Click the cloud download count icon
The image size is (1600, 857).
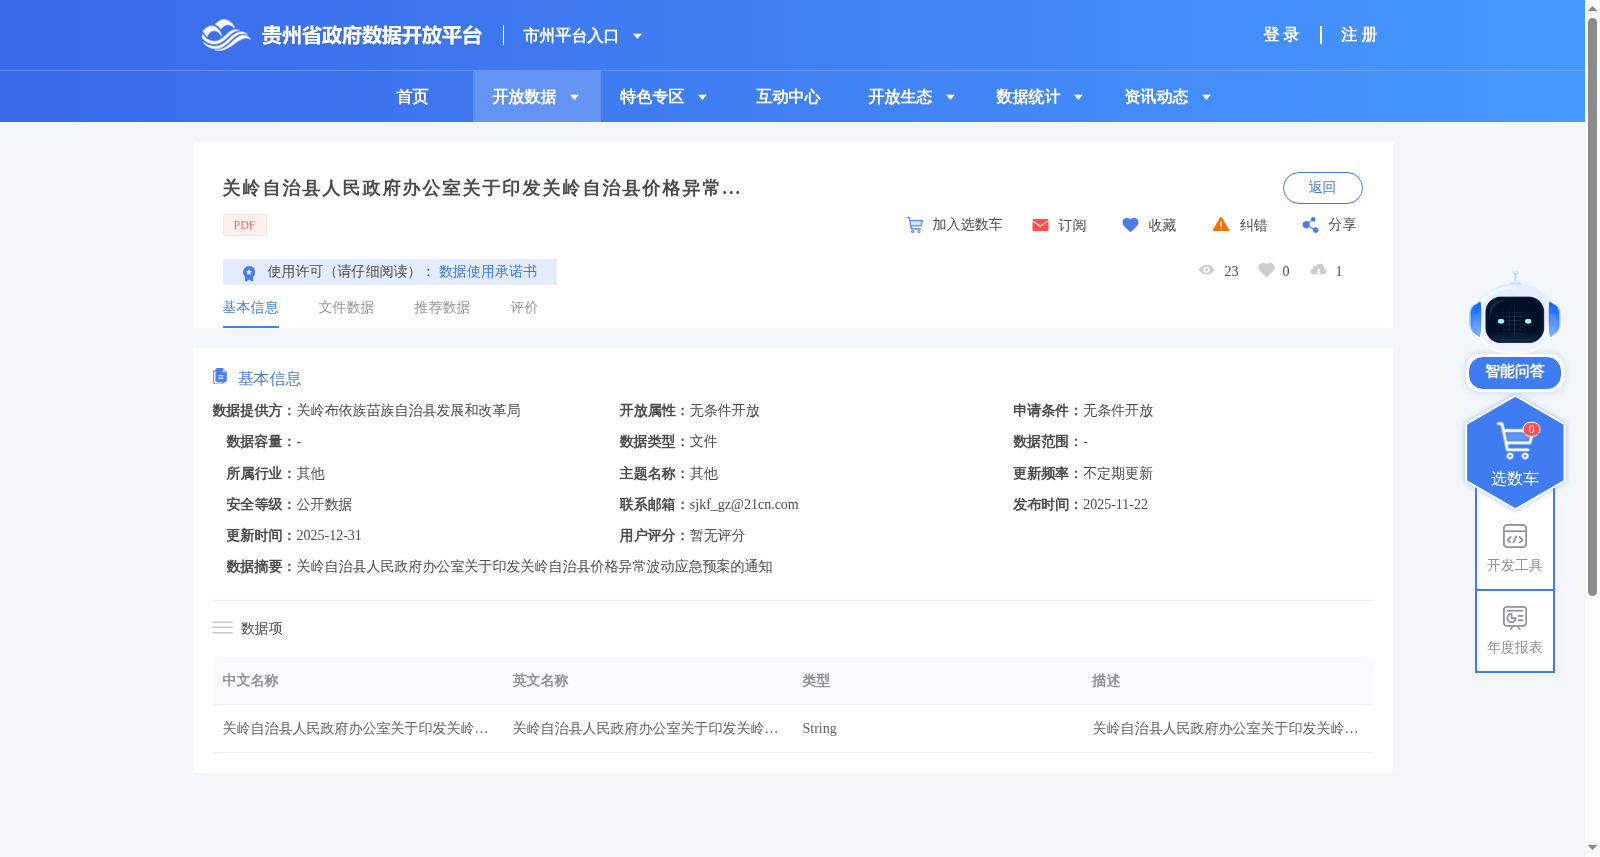(1318, 270)
